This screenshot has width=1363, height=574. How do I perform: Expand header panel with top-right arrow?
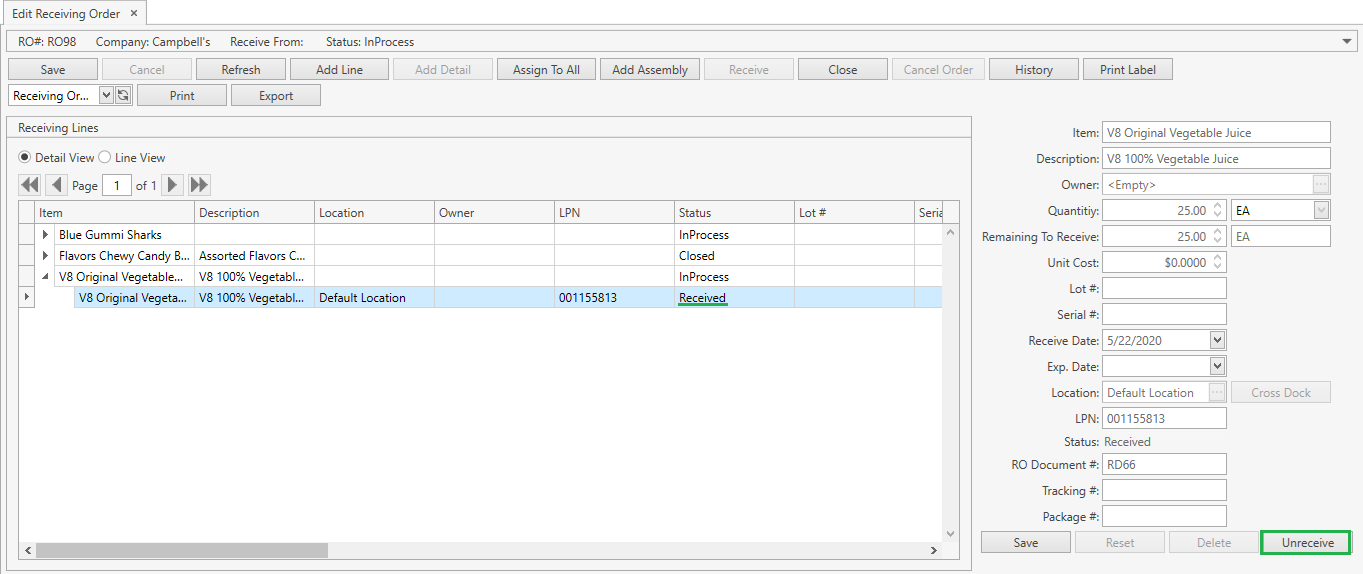pos(1349,42)
